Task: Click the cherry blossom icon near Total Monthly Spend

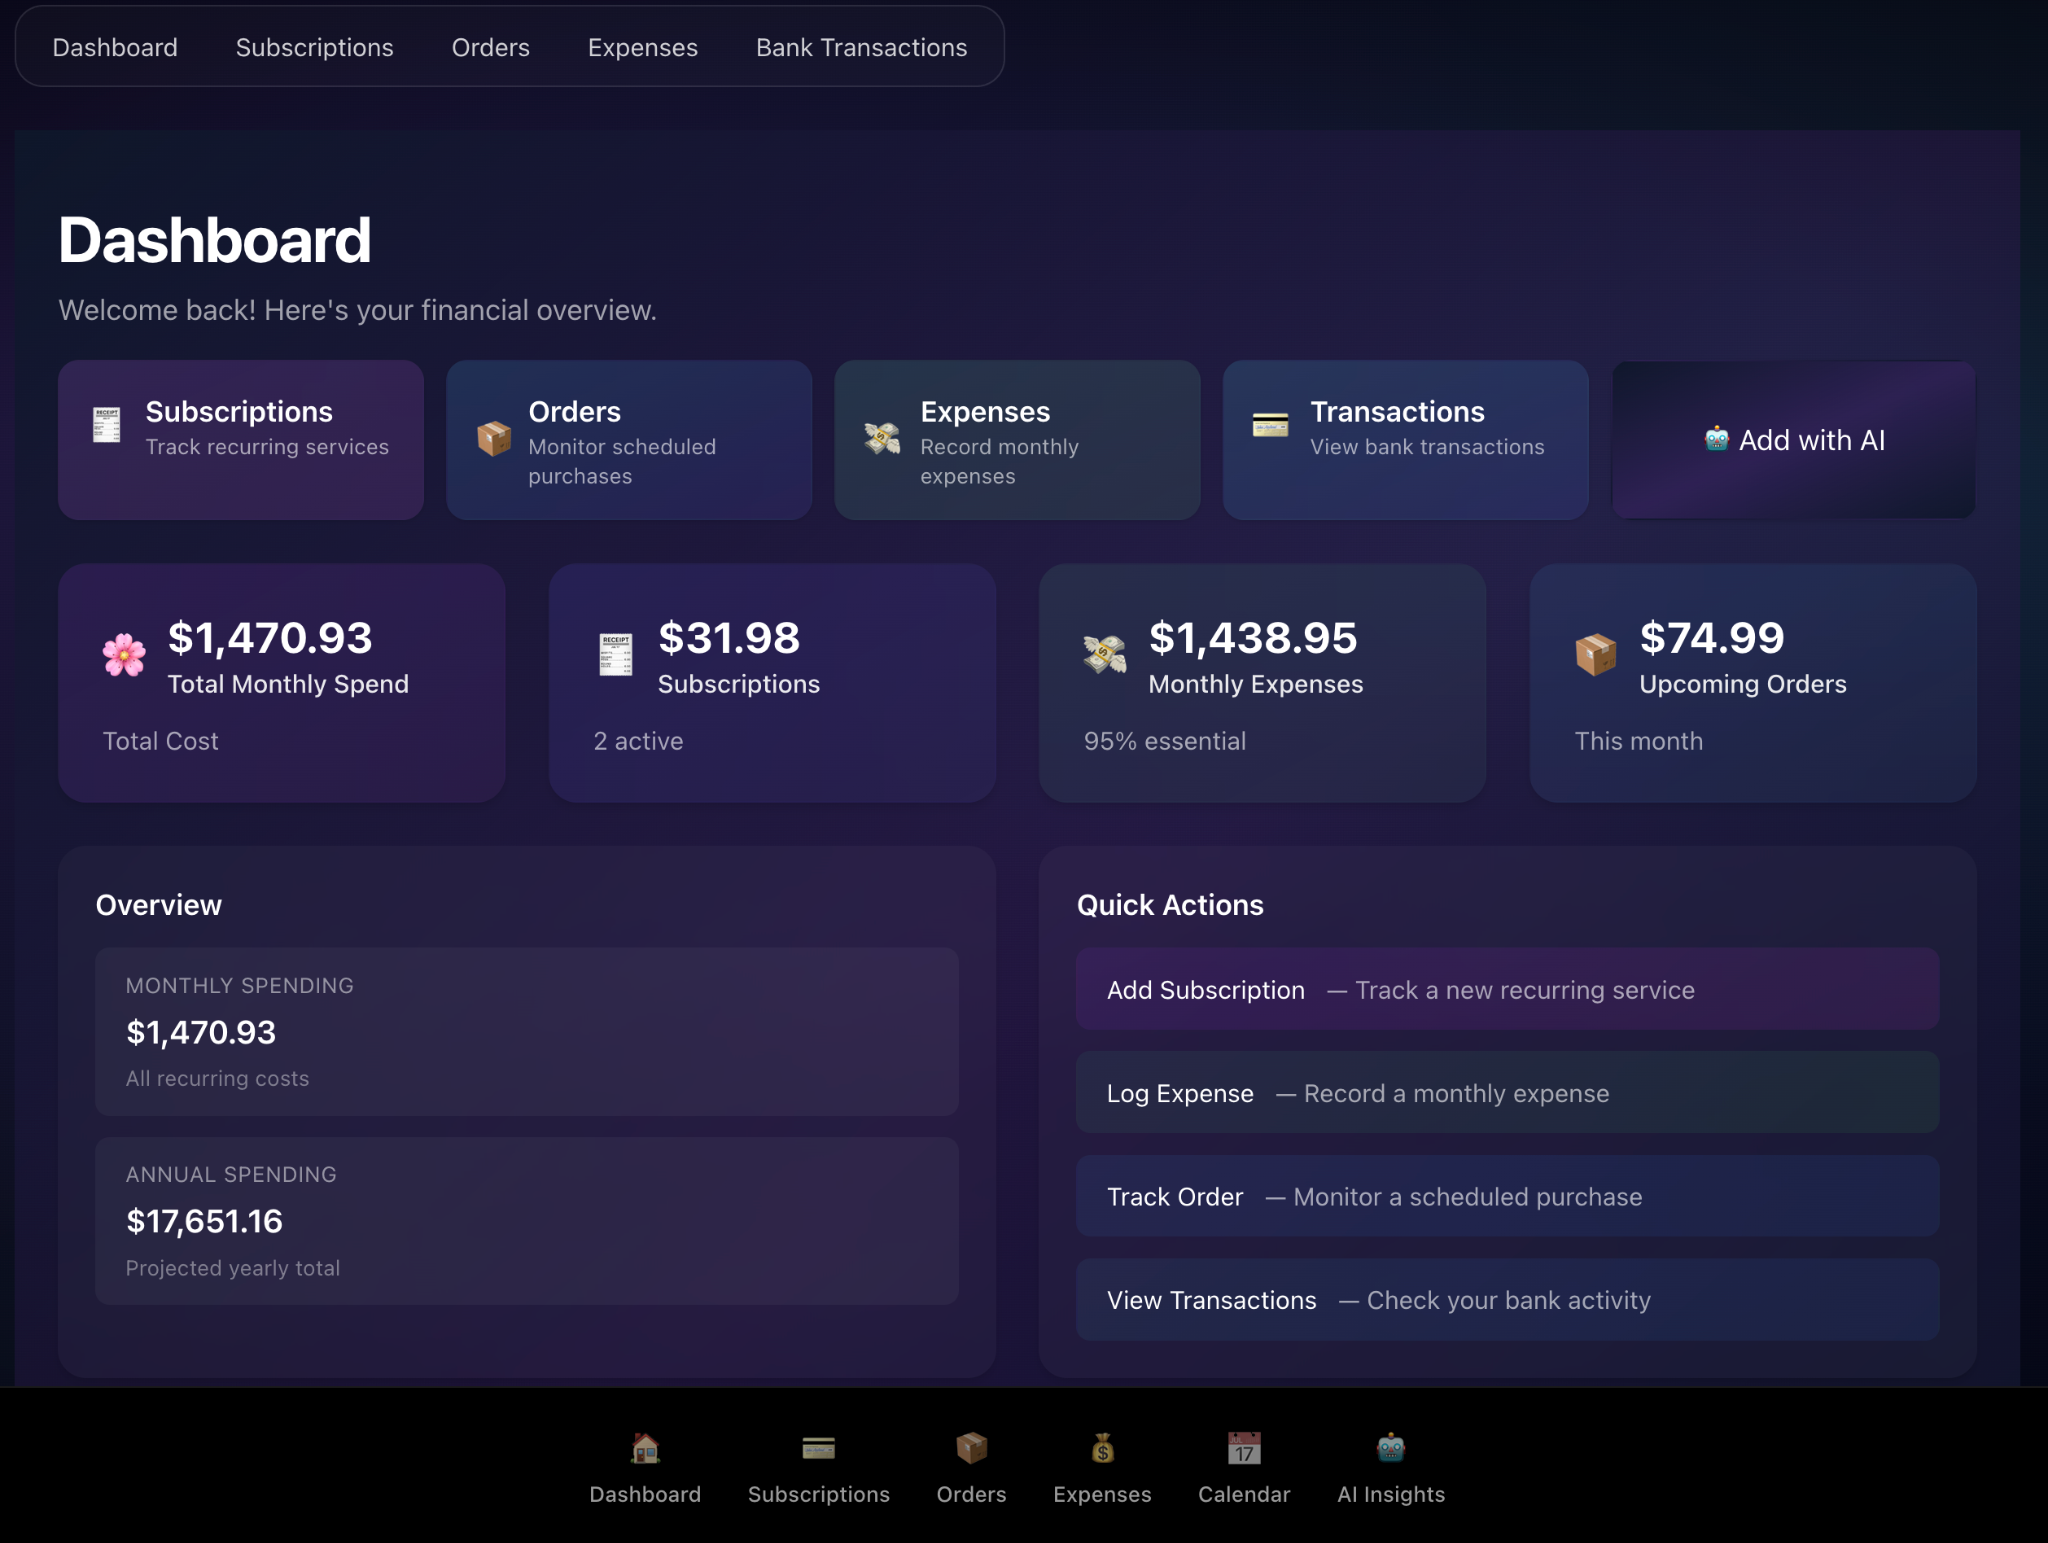Action: [x=123, y=654]
